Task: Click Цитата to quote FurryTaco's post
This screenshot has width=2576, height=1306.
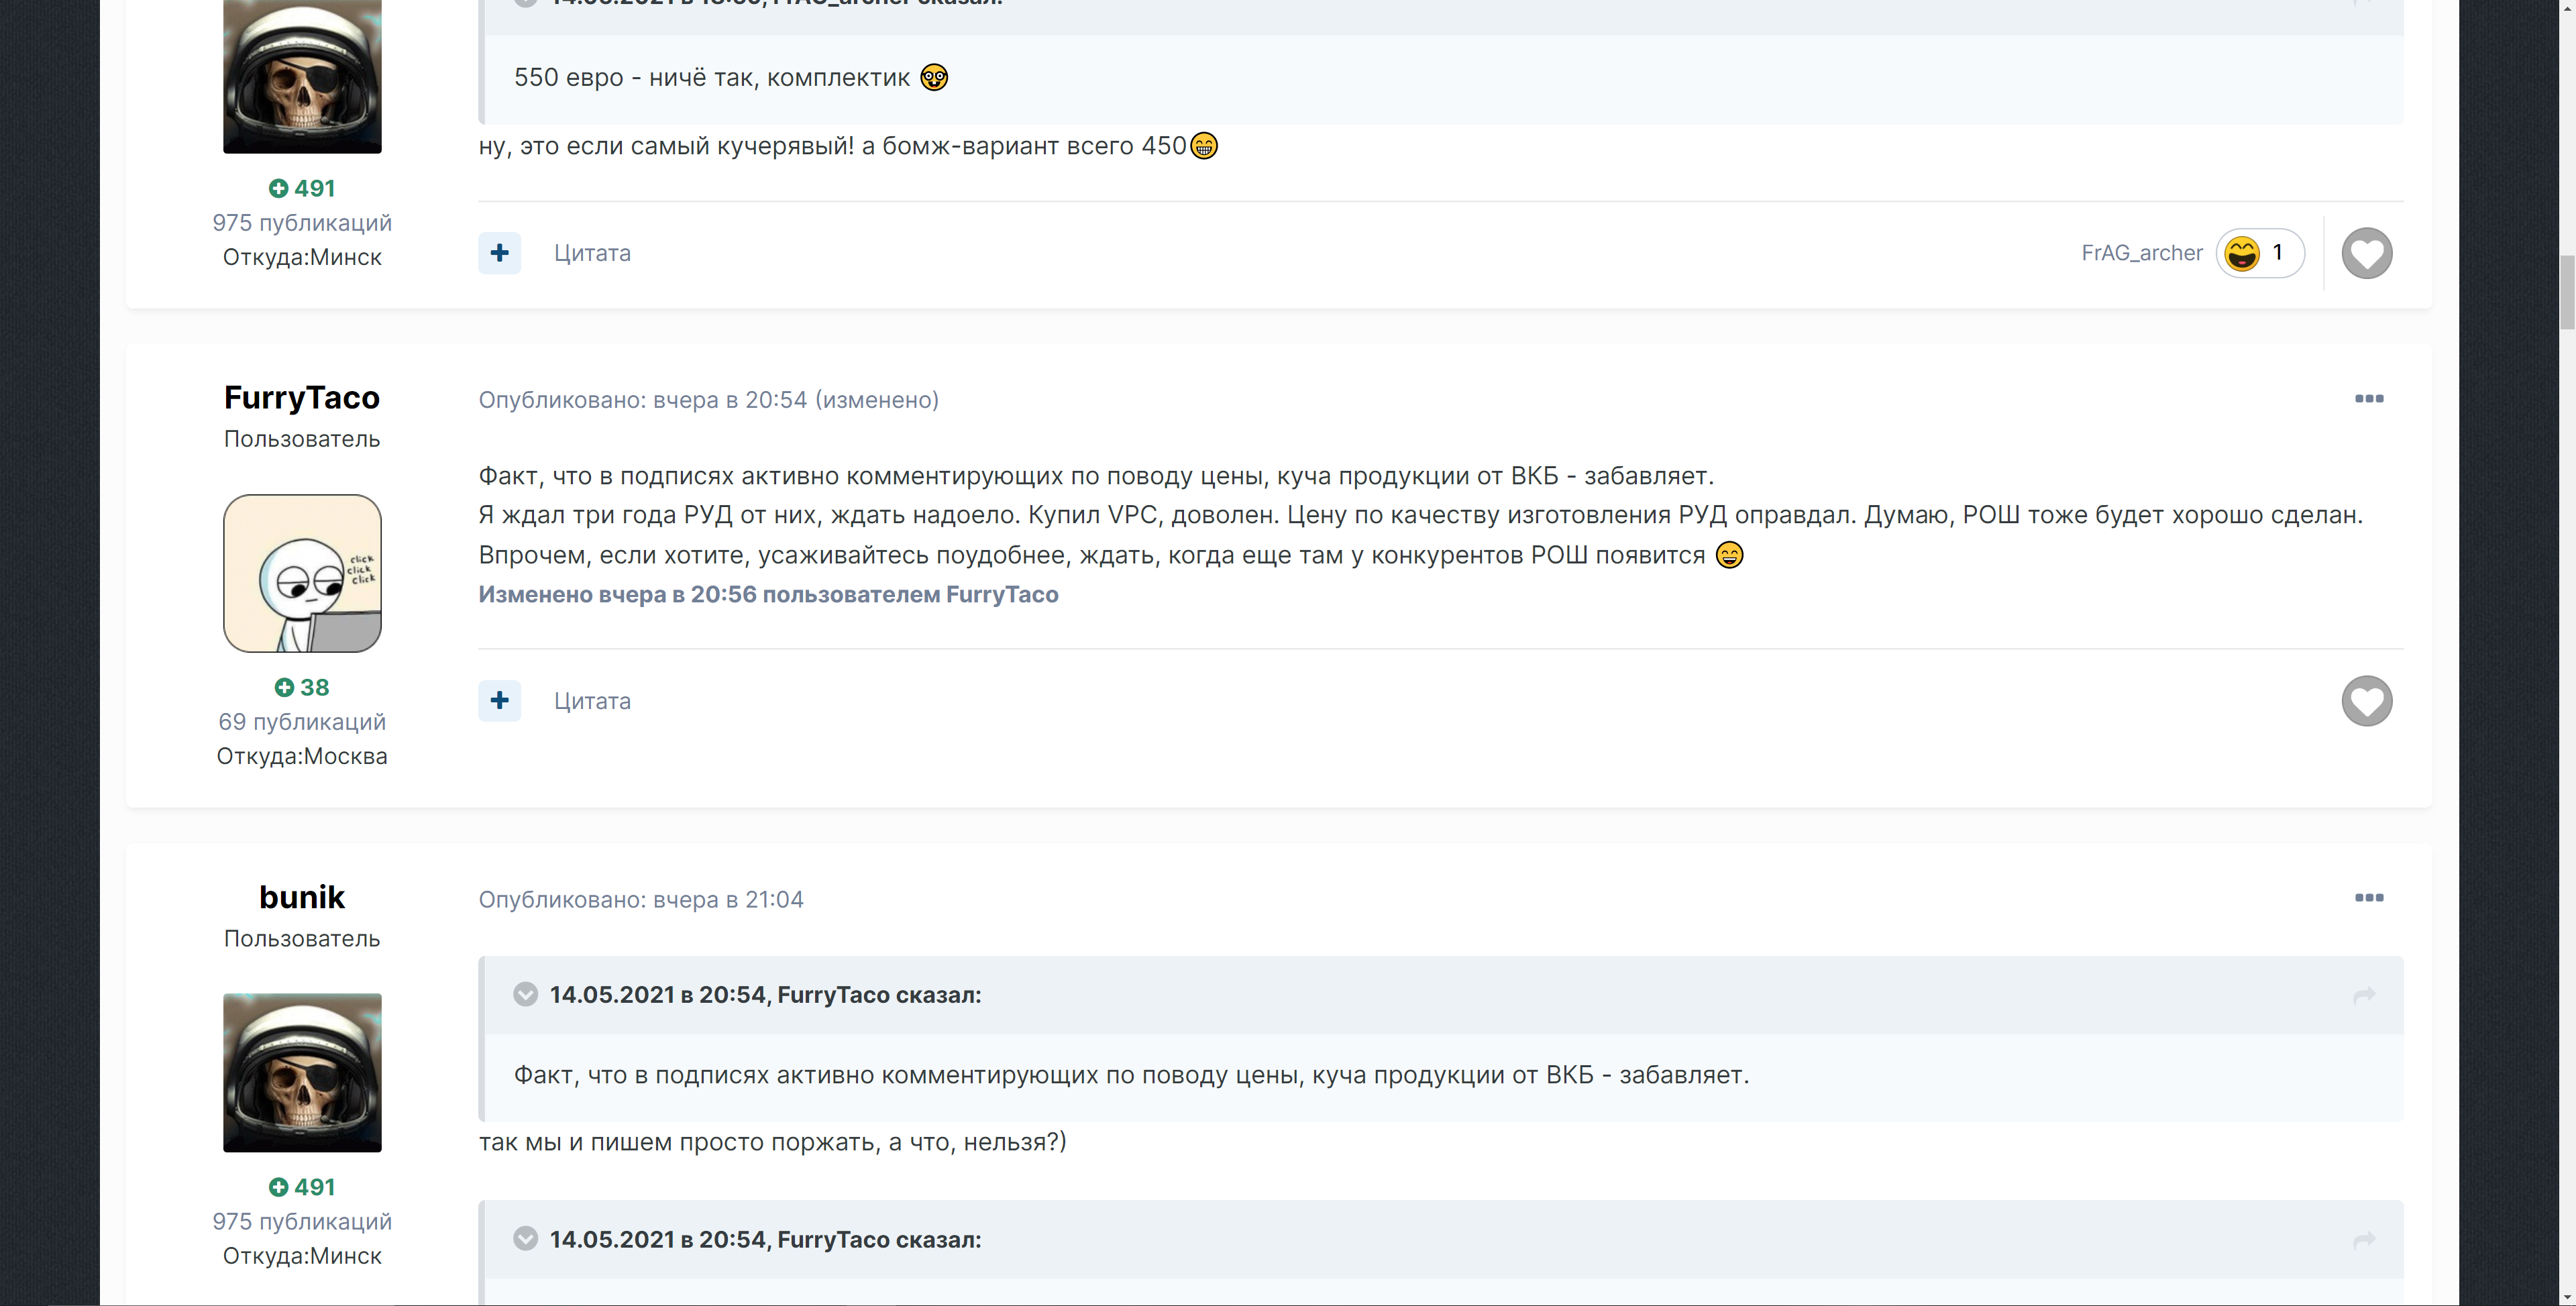Action: pyautogui.click(x=592, y=701)
